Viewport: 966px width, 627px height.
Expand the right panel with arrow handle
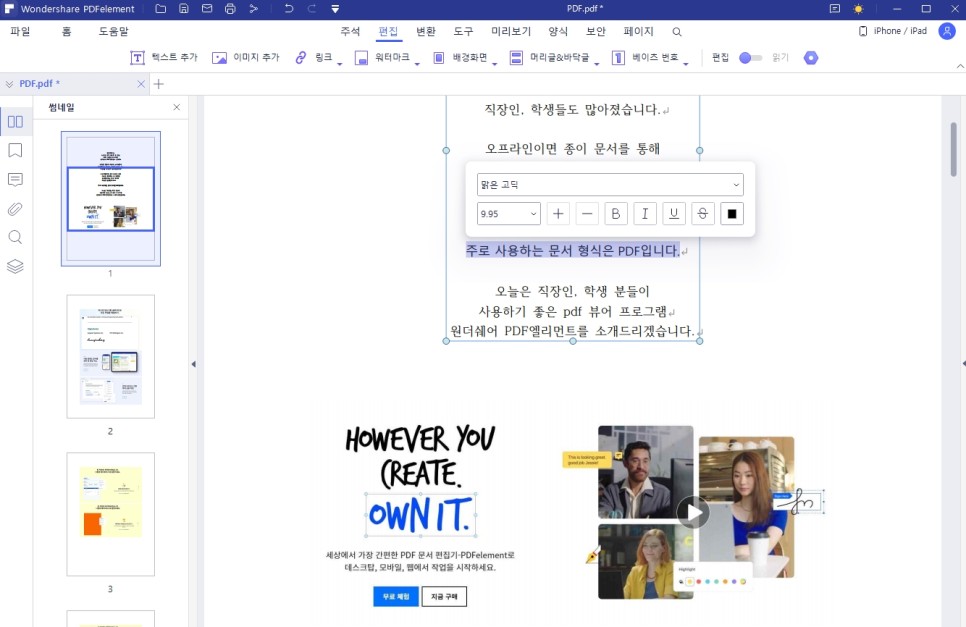click(964, 363)
